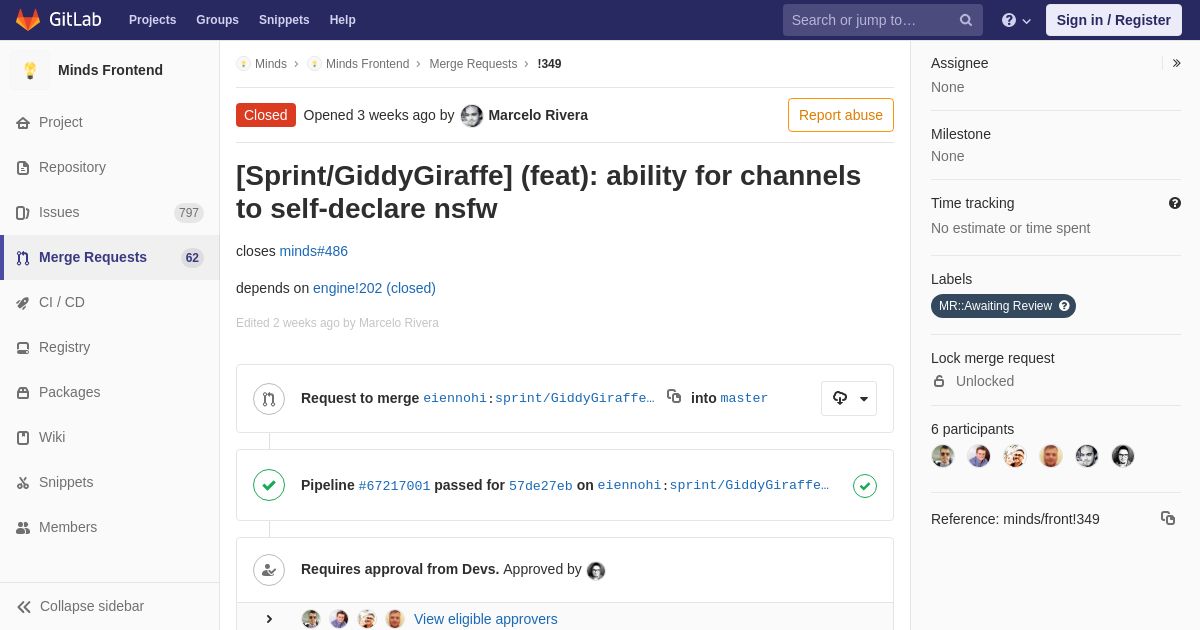Viewport: 1200px width, 630px height.
Task: Click the pipeline branch link after 'on'
Action: [x=714, y=486]
